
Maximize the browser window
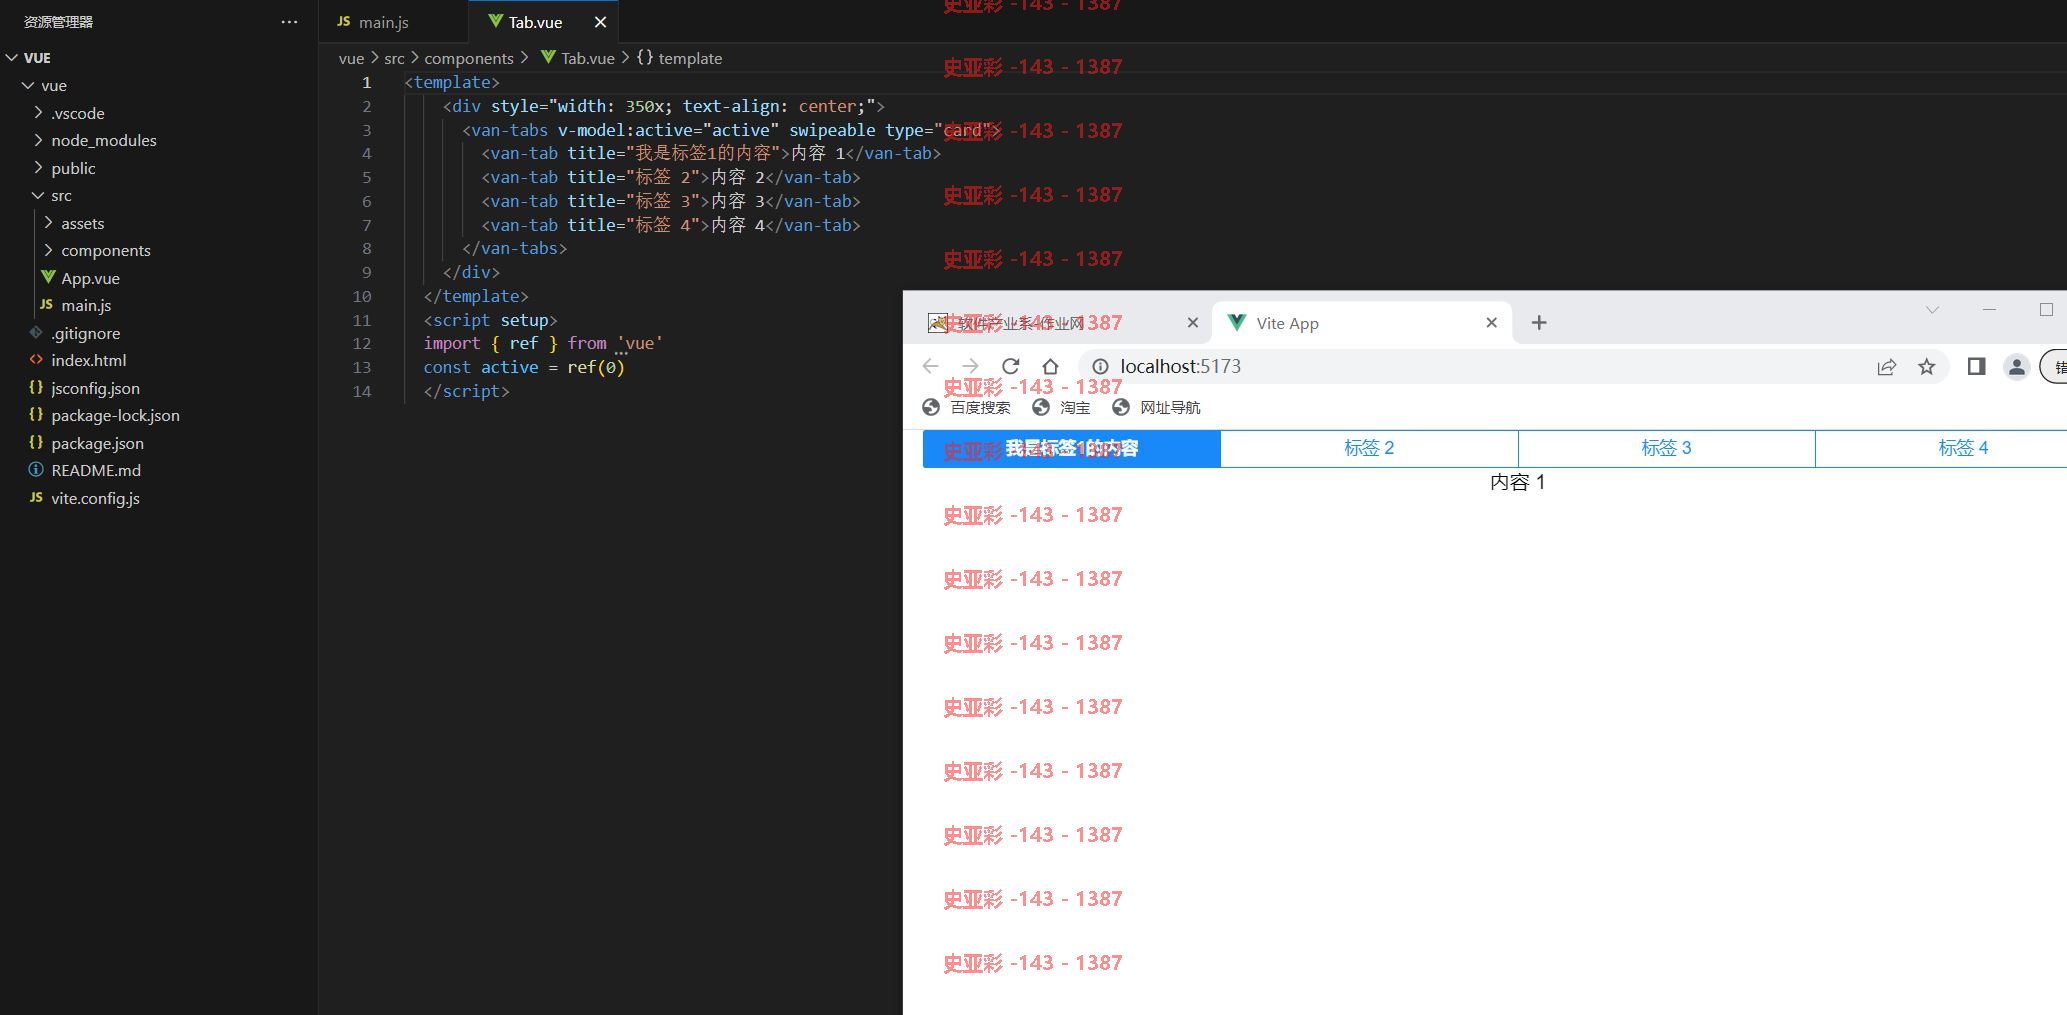coord(2046,310)
